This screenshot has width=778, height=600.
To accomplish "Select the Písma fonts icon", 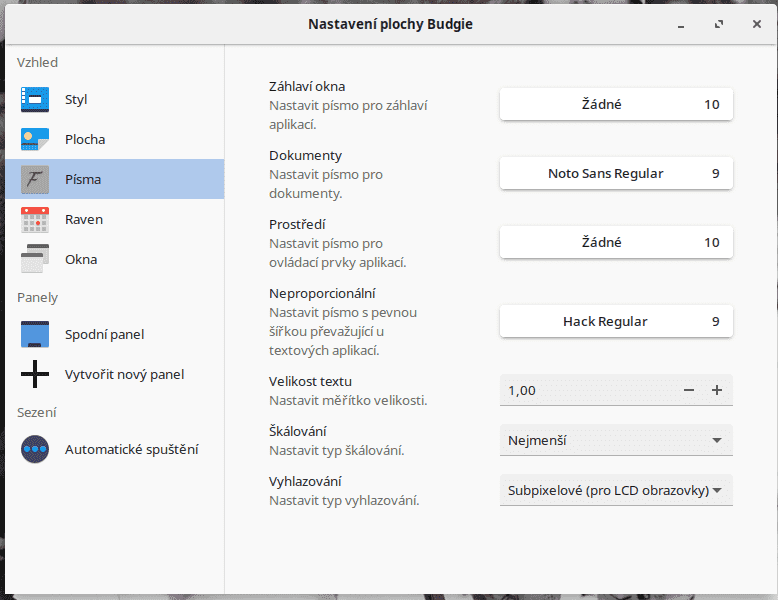I will [x=35, y=179].
